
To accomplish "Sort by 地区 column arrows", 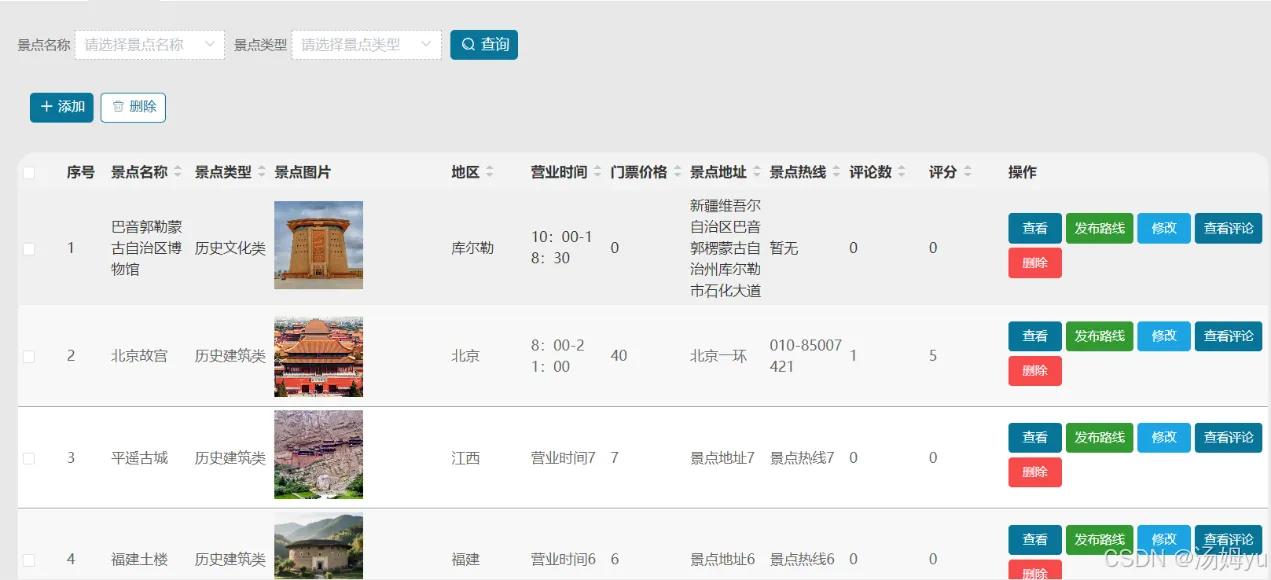I will 490,172.
